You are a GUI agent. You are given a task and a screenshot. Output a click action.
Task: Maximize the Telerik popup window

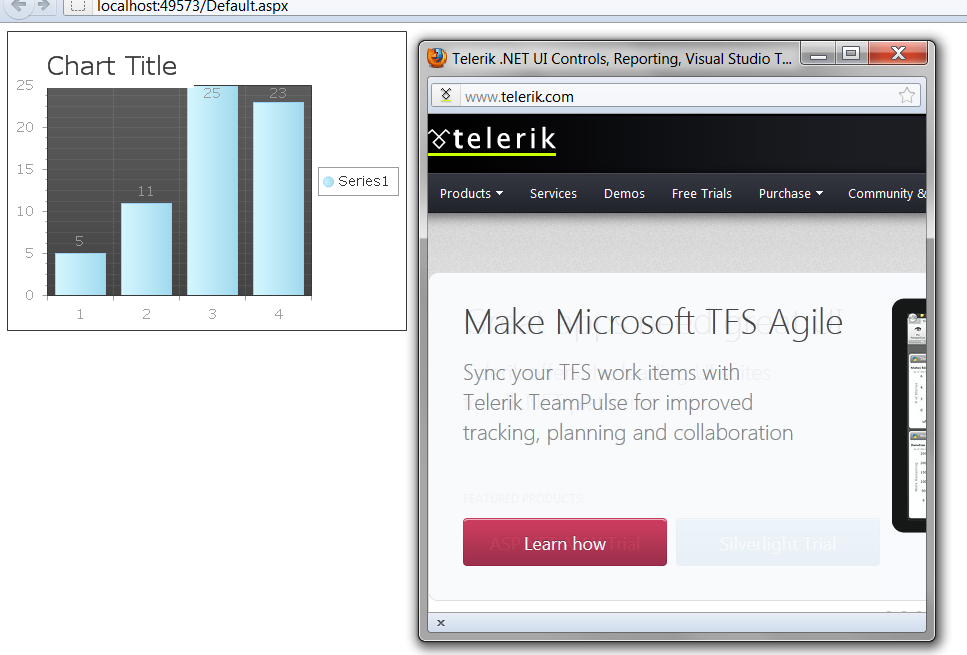coord(851,54)
